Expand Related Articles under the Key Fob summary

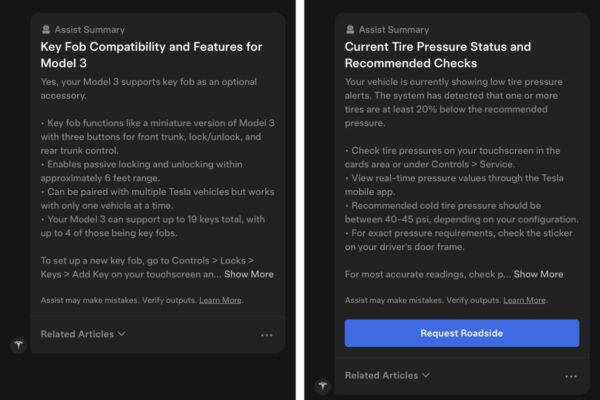[83, 334]
